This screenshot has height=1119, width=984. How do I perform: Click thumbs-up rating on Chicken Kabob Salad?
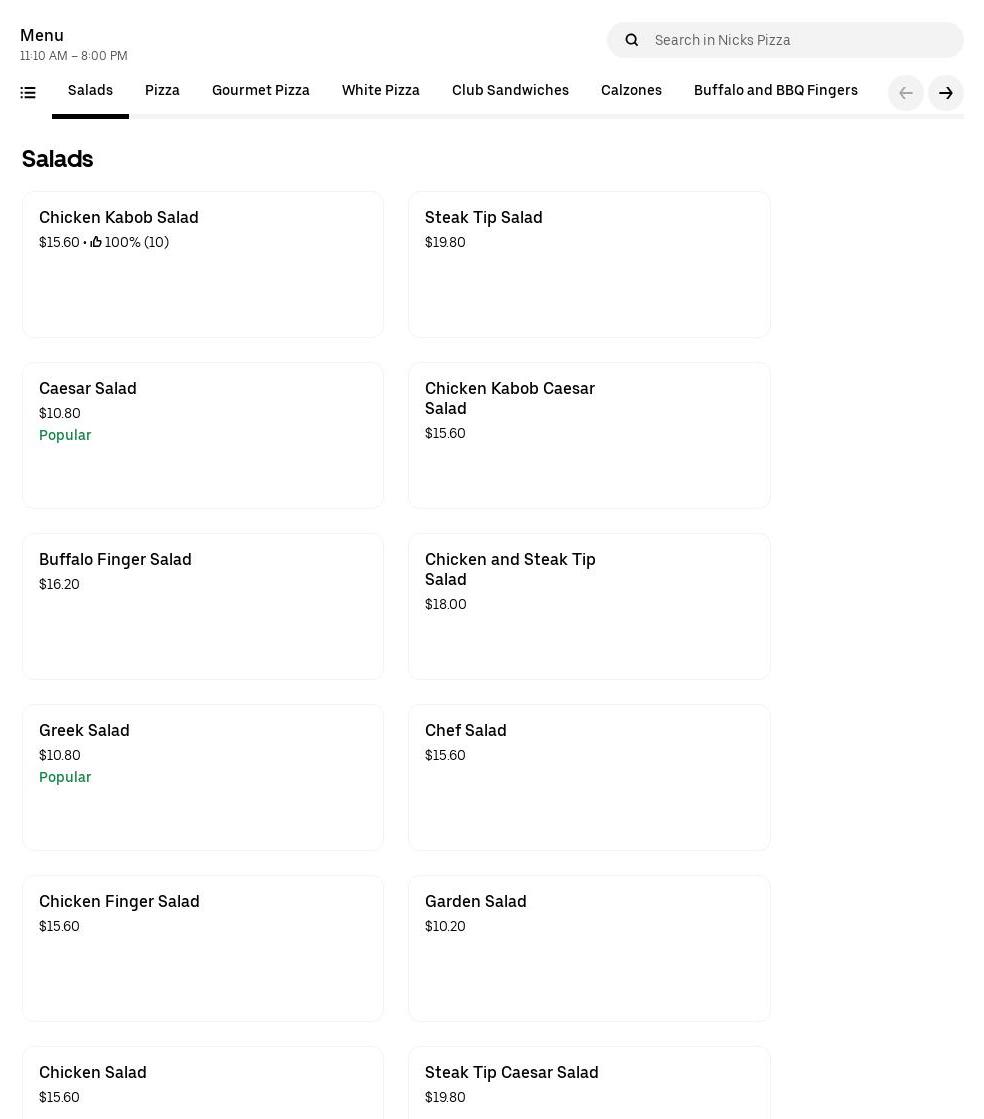coord(96,243)
